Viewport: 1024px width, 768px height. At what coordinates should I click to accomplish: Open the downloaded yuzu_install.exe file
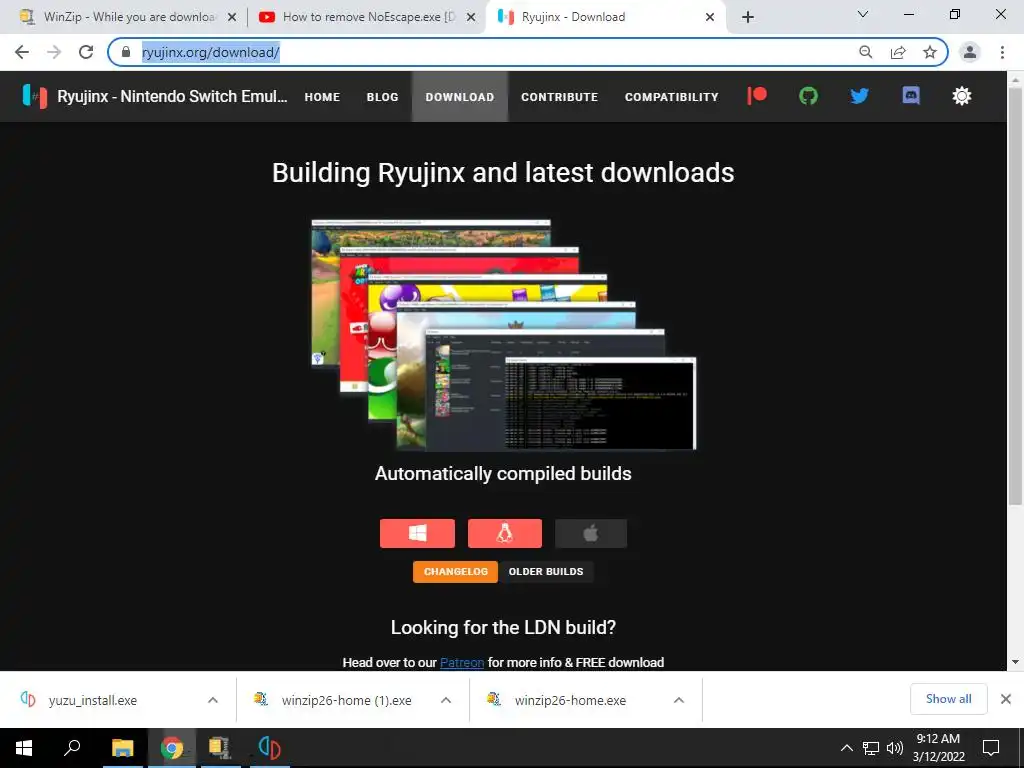[93, 700]
